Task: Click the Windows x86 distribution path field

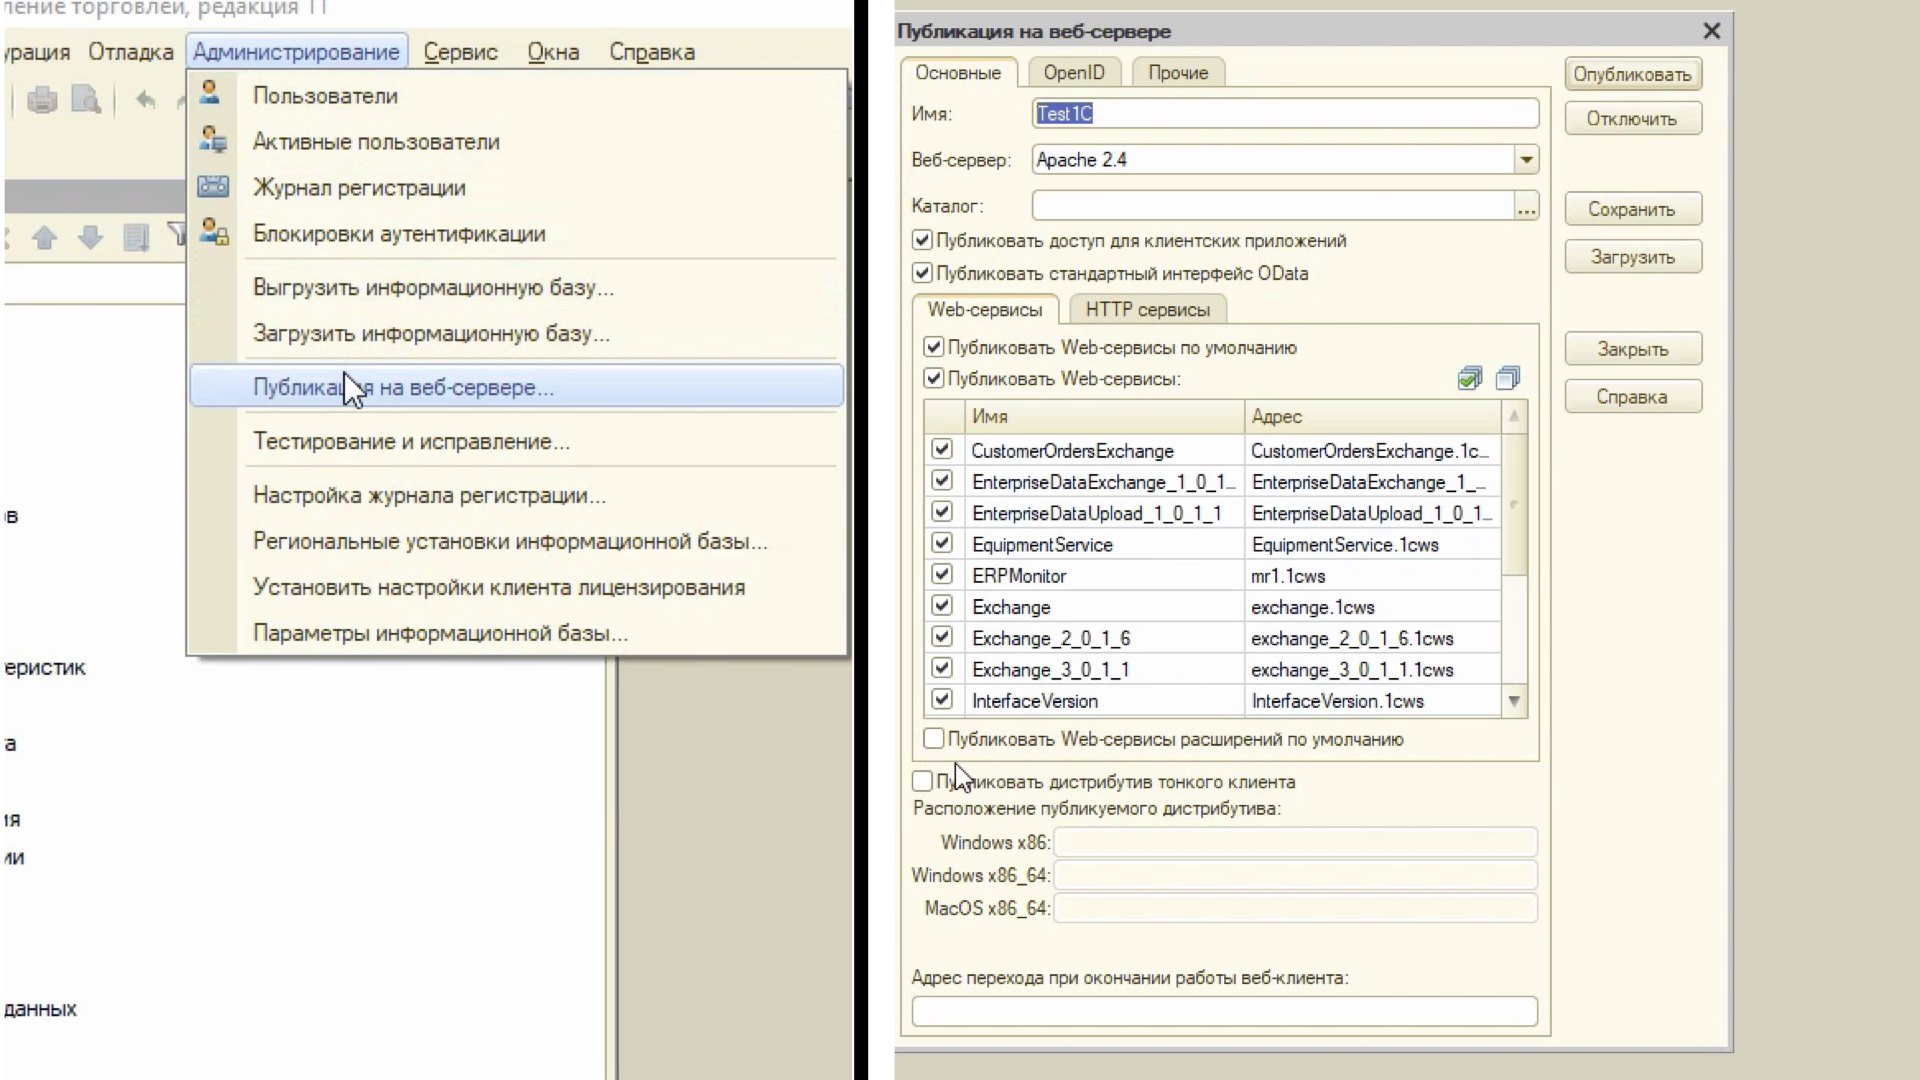Action: (x=1296, y=842)
